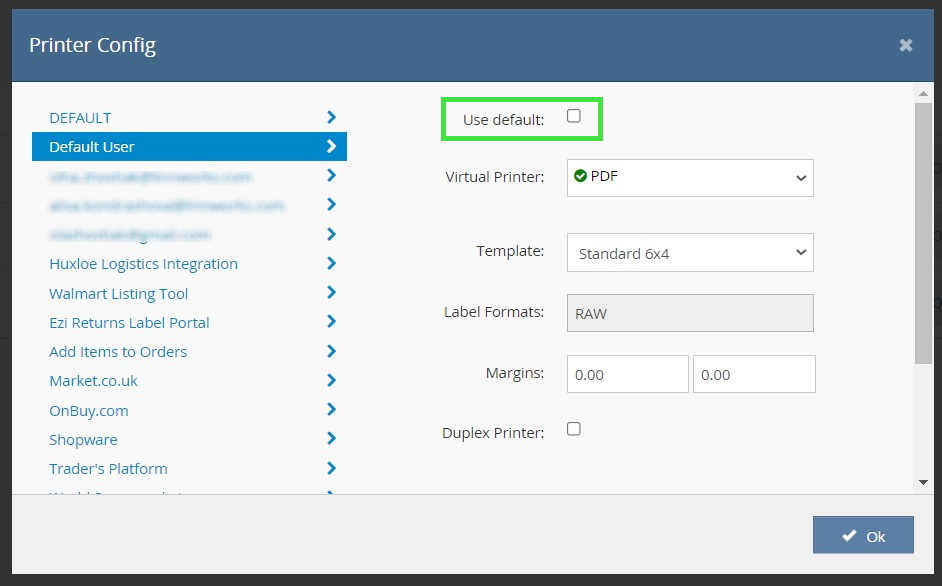942x586 pixels.
Task: Click the chevron beside Shopware
Action: coord(331,439)
